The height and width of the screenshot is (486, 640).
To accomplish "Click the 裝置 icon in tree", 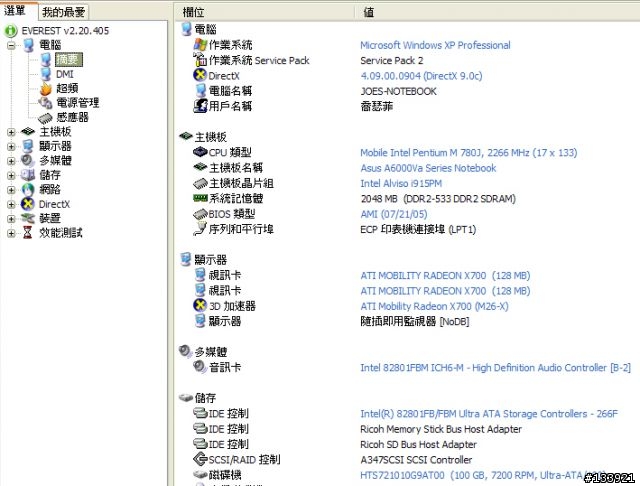I will point(28,218).
